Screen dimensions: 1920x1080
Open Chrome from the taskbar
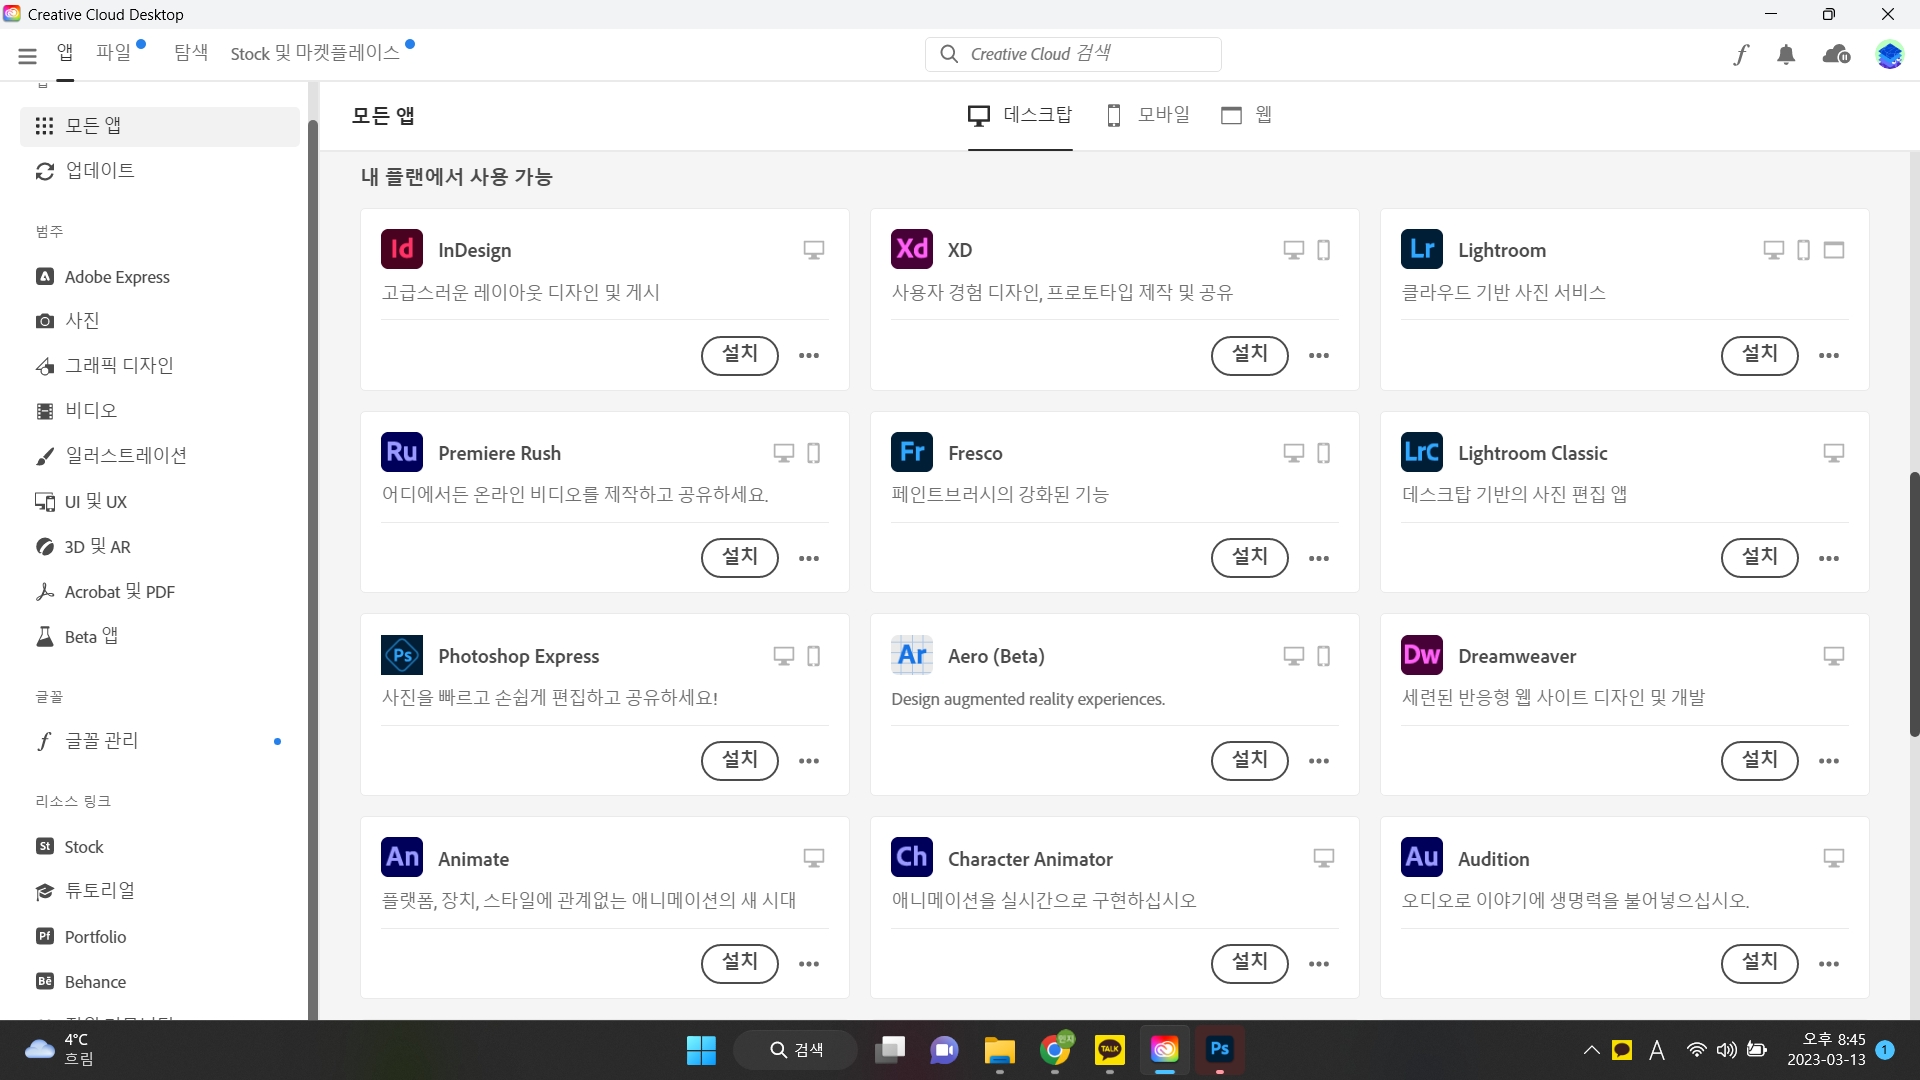pyautogui.click(x=1055, y=1050)
